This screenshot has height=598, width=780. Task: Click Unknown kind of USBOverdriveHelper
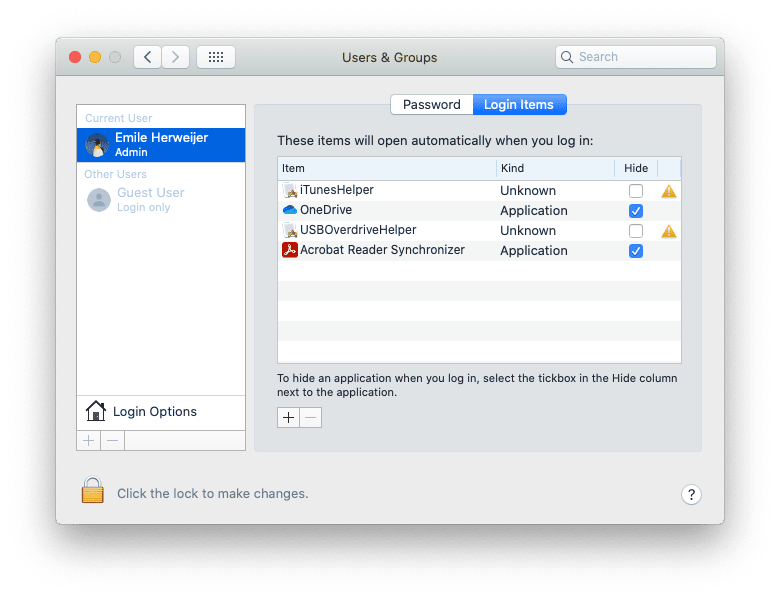pyautogui.click(x=528, y=231)
